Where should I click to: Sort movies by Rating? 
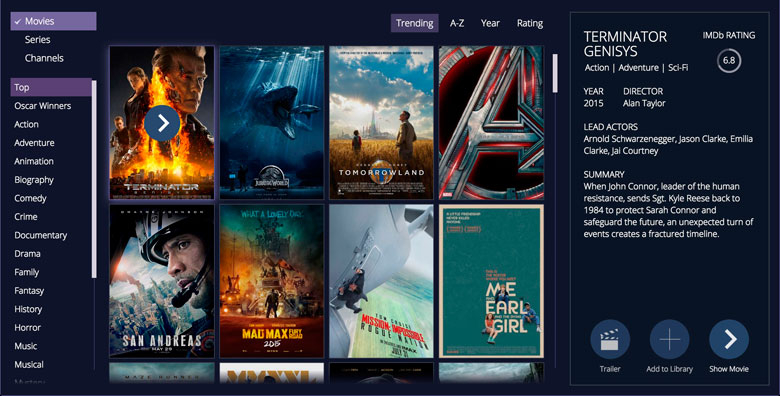(x=530, y=23)
